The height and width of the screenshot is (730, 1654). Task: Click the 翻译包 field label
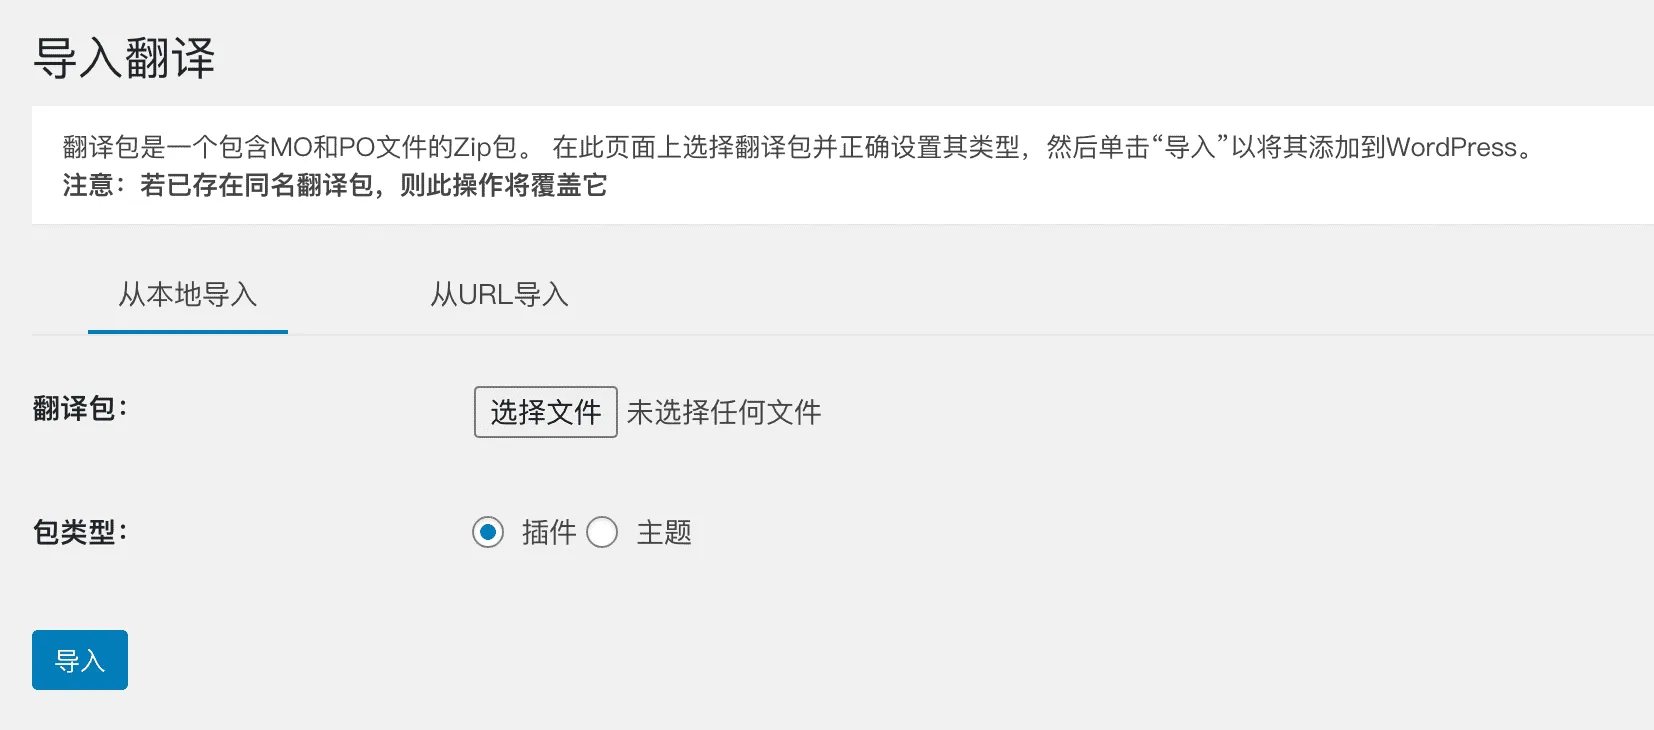tap(80, 408)
